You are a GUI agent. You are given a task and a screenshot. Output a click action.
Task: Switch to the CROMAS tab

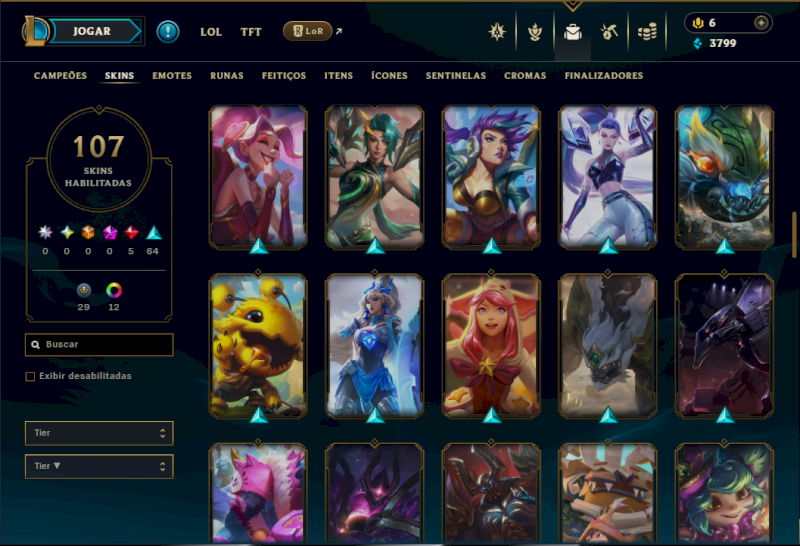click(x=525, y=76)
